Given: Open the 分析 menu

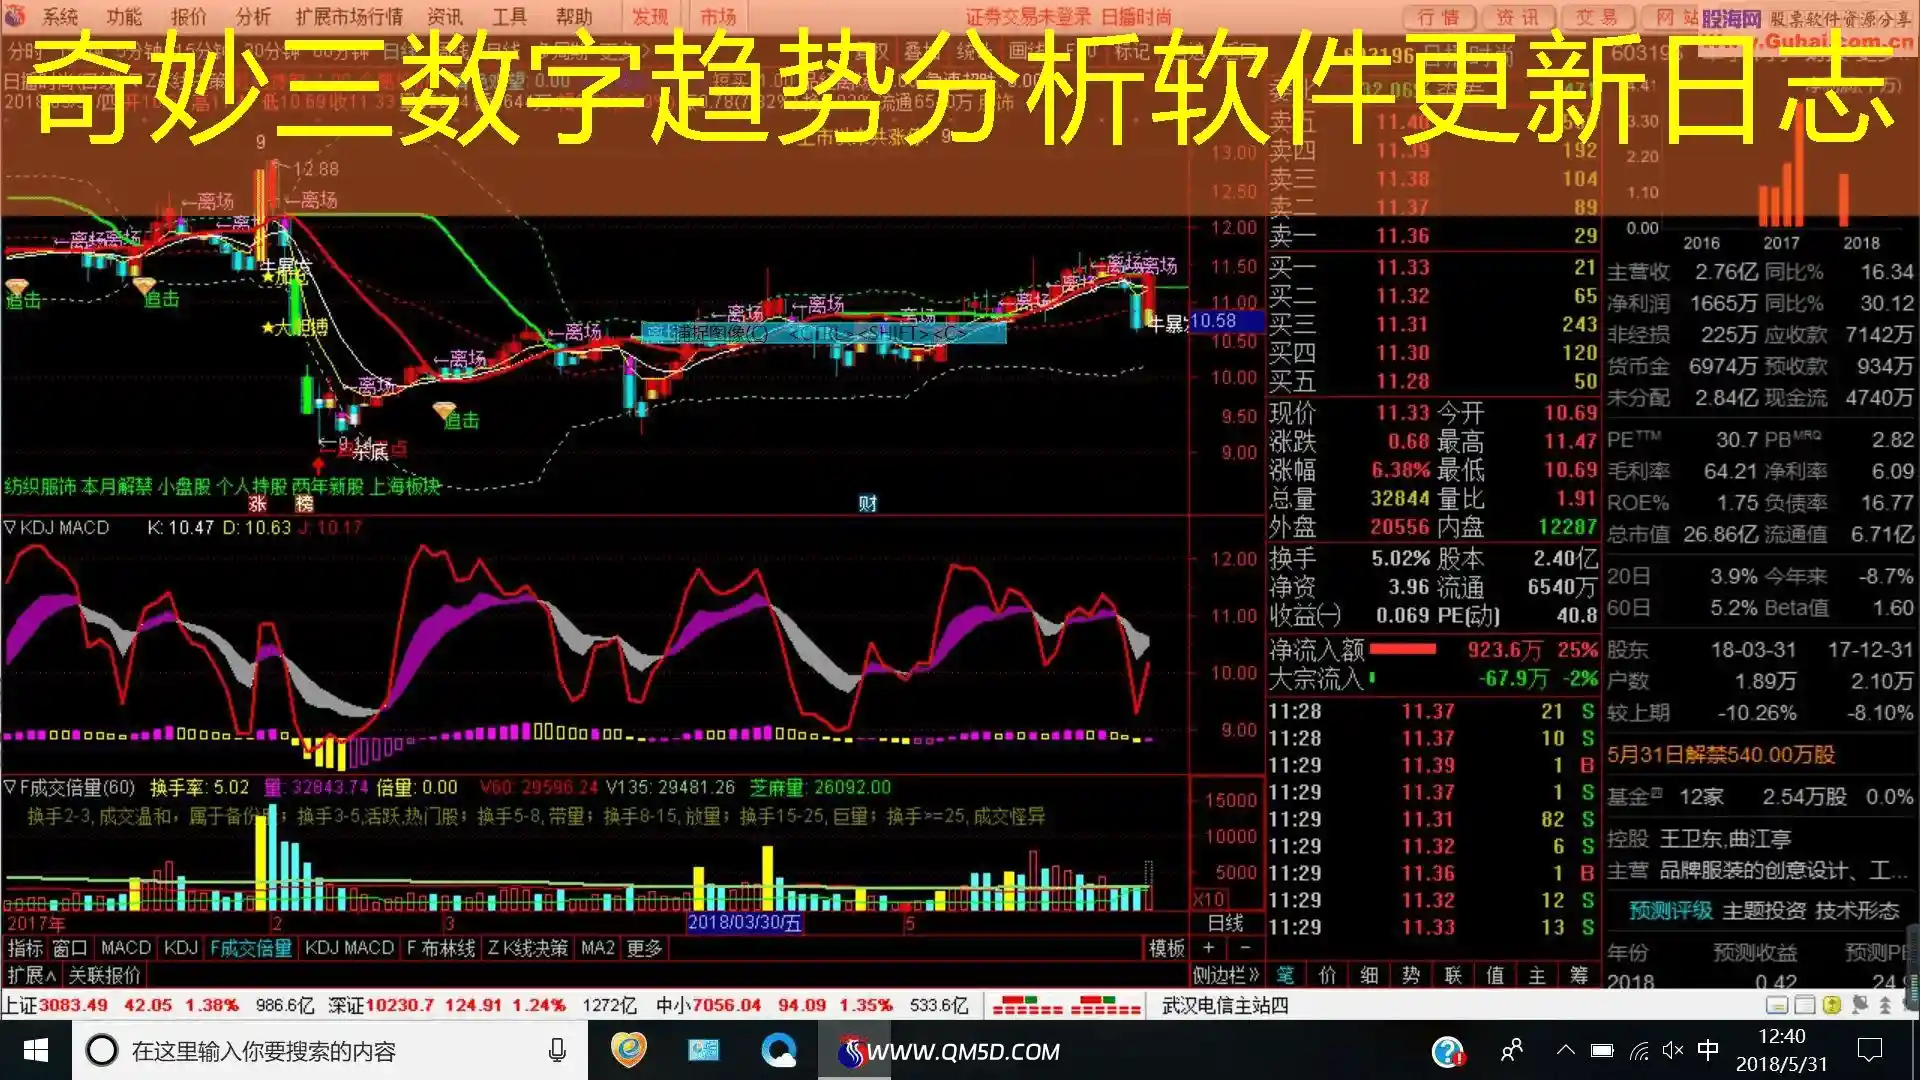Looking at the screenshot, I should point(253,17).
